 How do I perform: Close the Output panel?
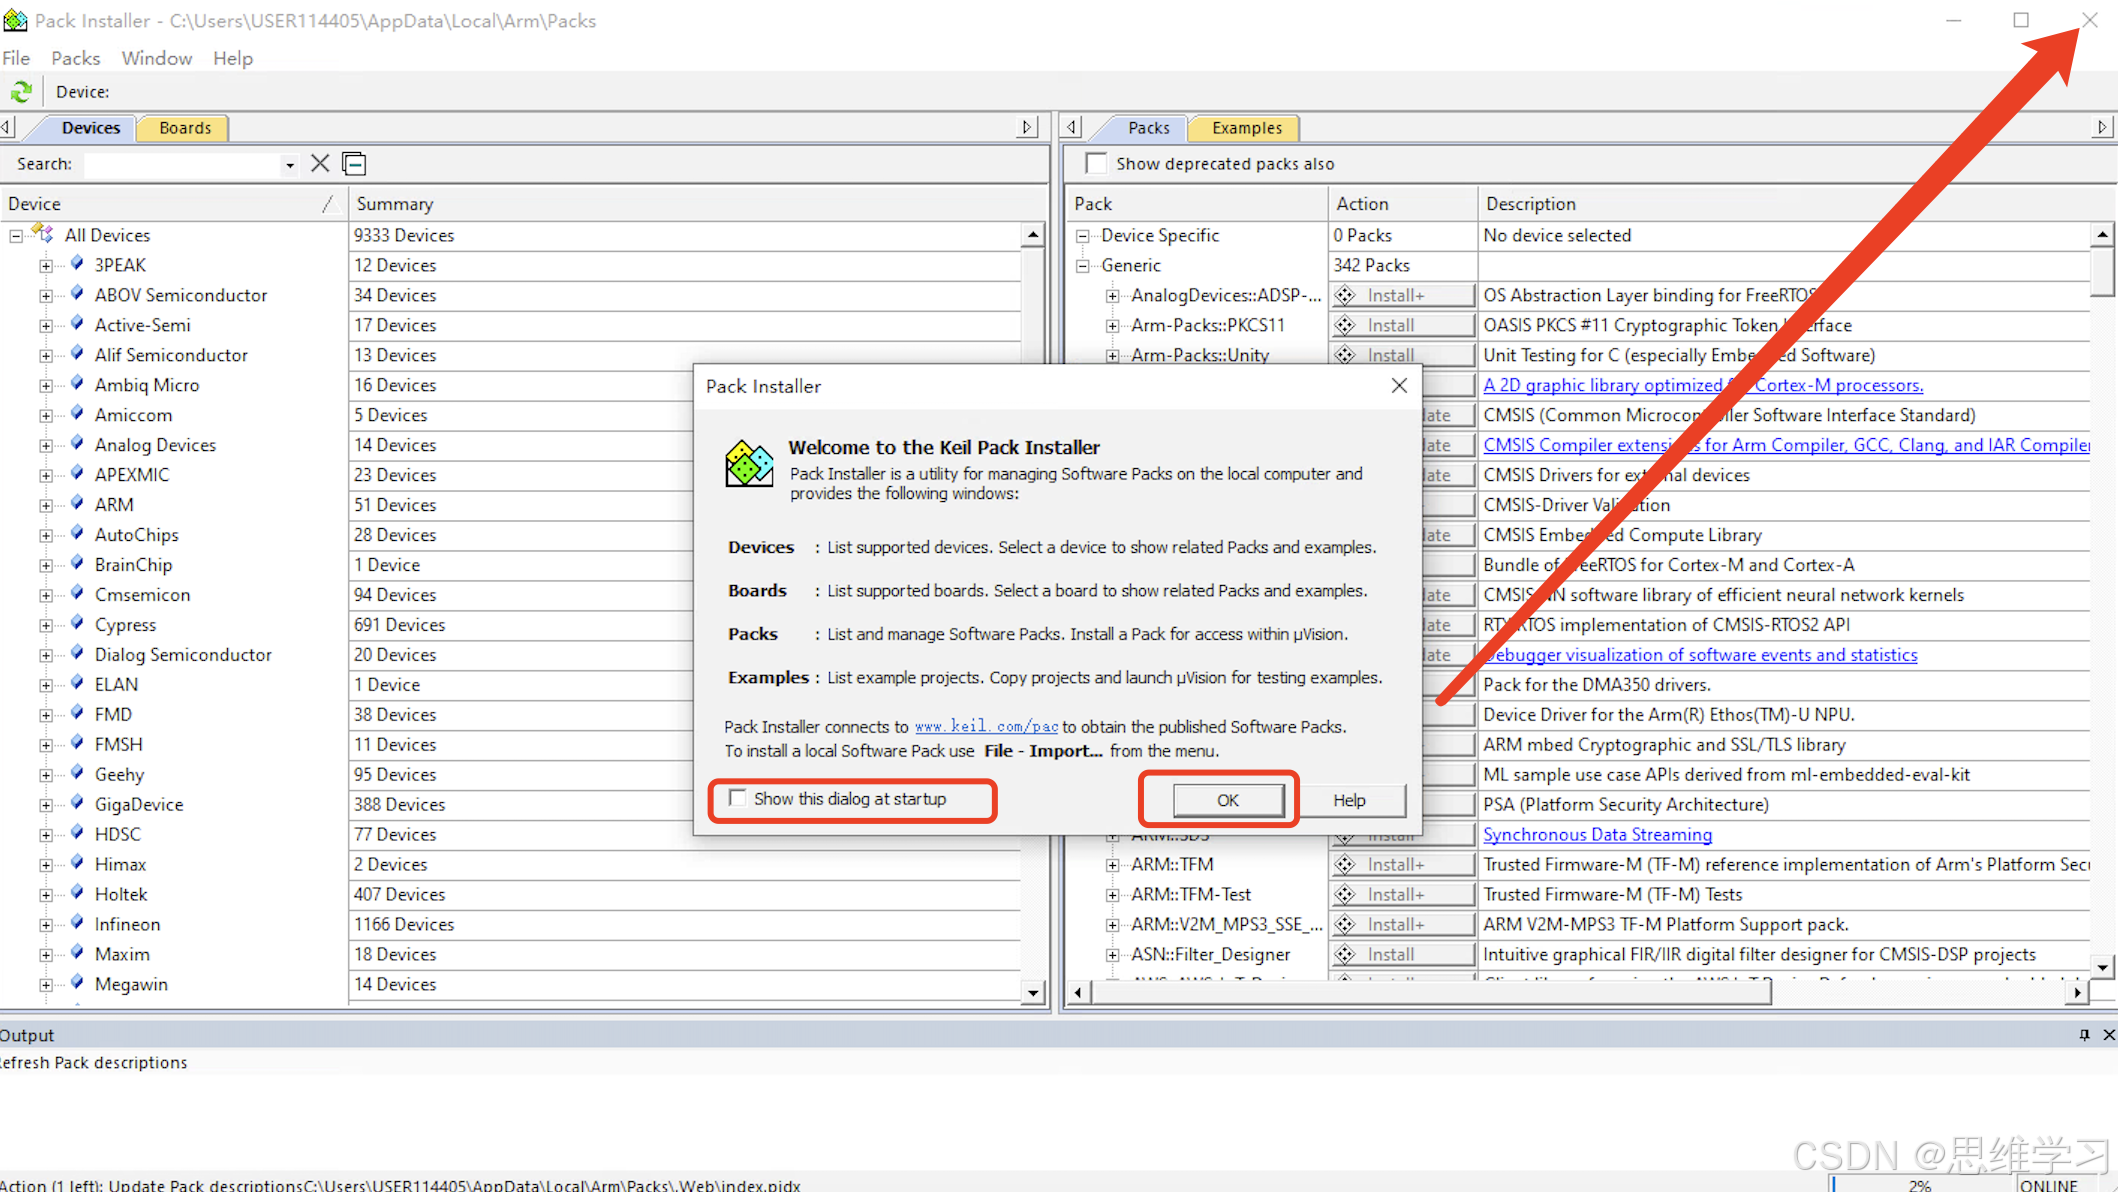pyautogui.click(x=2108, y=1035)
